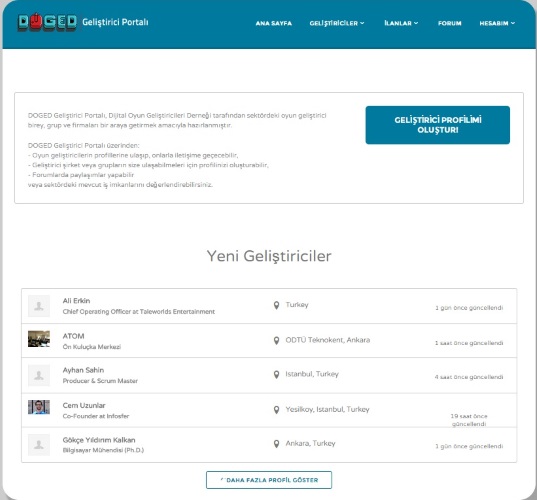The image size is (537, 500).
Task: Click DAHA FAZLA PROFİL GÖSTER button
Action: click(269, 480)
